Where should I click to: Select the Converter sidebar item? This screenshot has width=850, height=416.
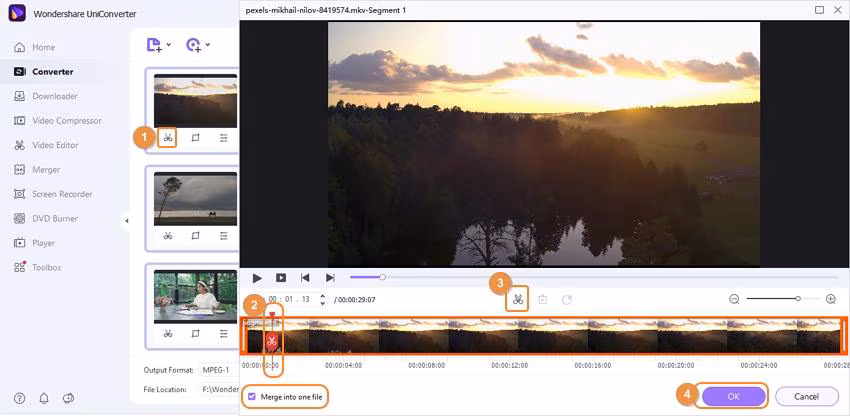(x=44, y=72)
